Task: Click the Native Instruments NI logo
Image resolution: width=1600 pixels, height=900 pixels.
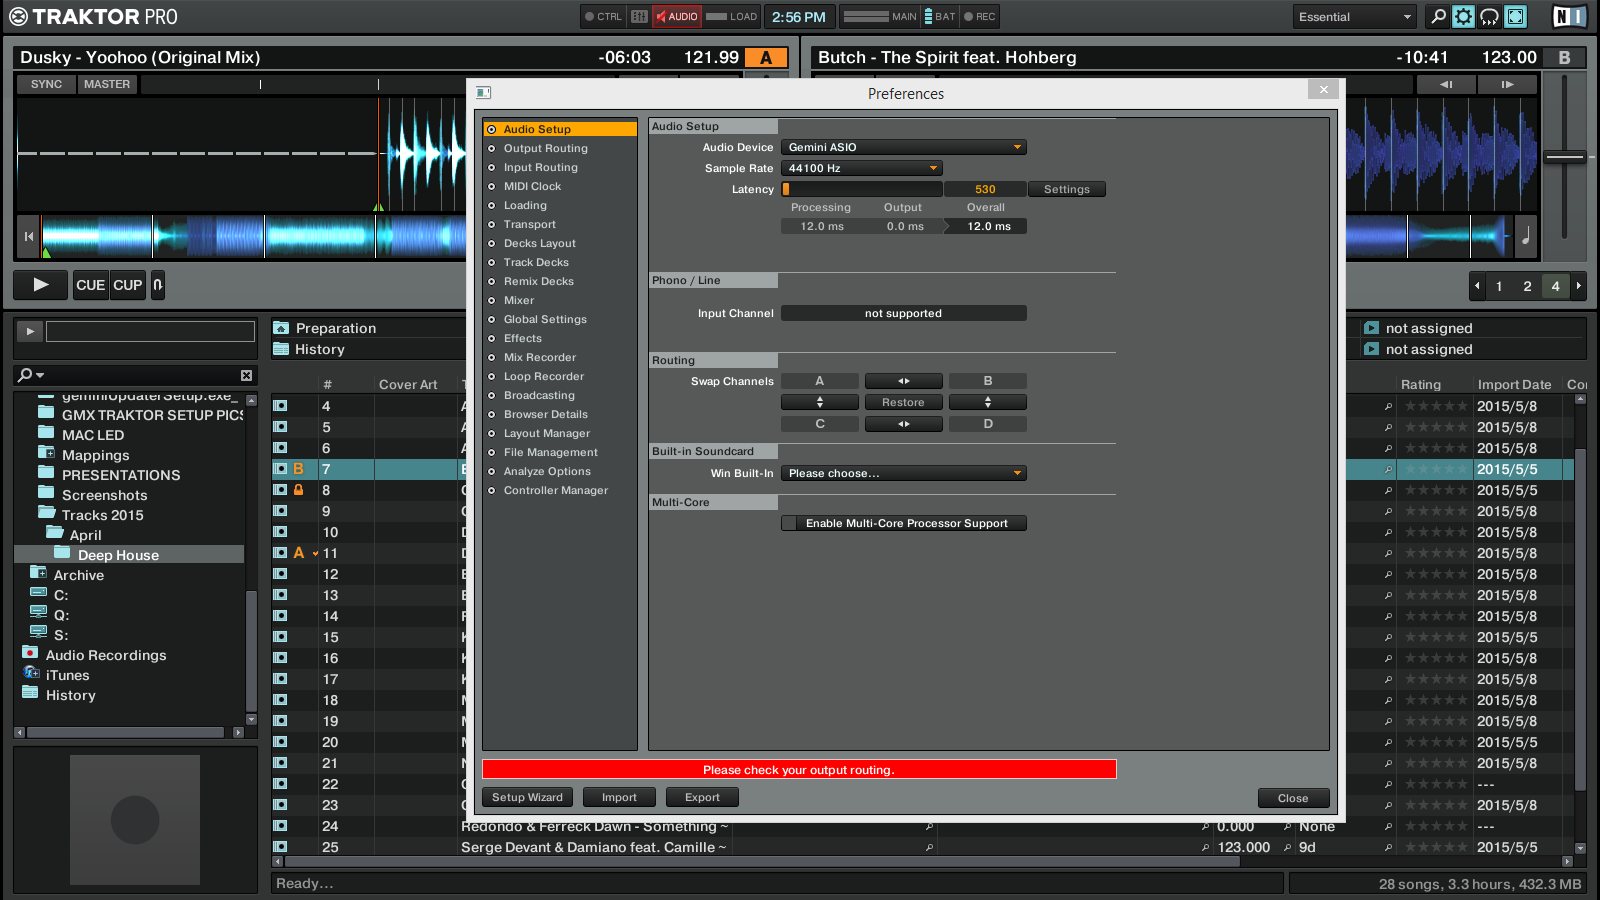Action: coord(1569,16)
